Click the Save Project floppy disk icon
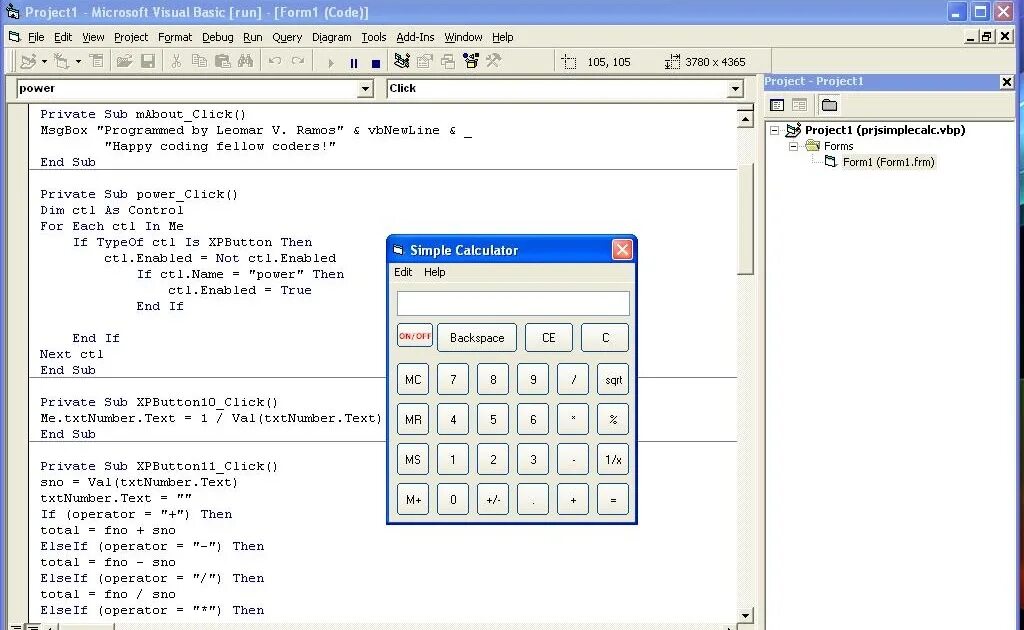1024x630 pixels. [148, 61]
